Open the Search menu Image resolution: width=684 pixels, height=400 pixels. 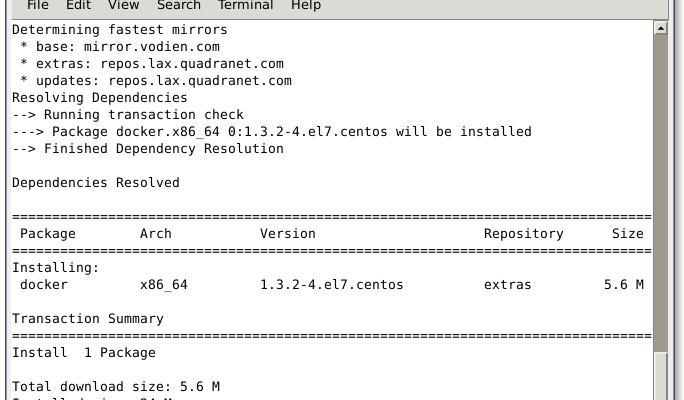coord(179,5)
